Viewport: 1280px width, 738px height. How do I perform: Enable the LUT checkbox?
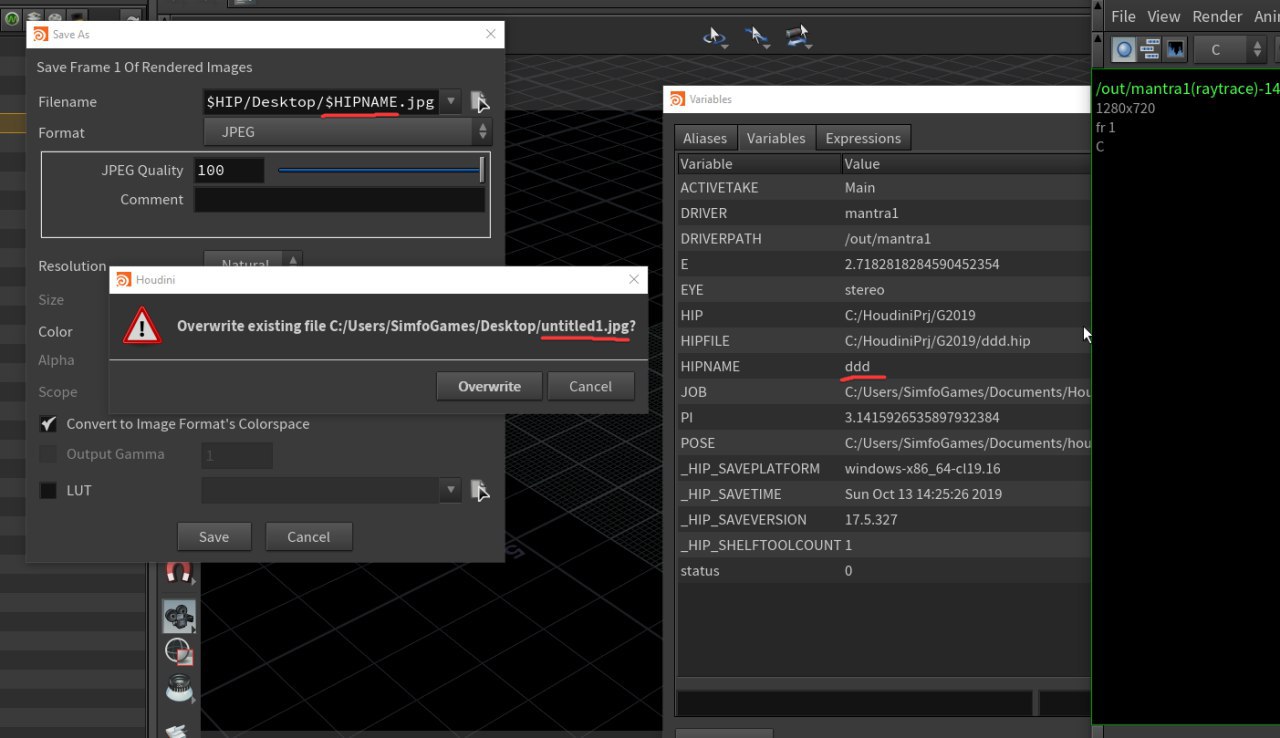(48, 490)
